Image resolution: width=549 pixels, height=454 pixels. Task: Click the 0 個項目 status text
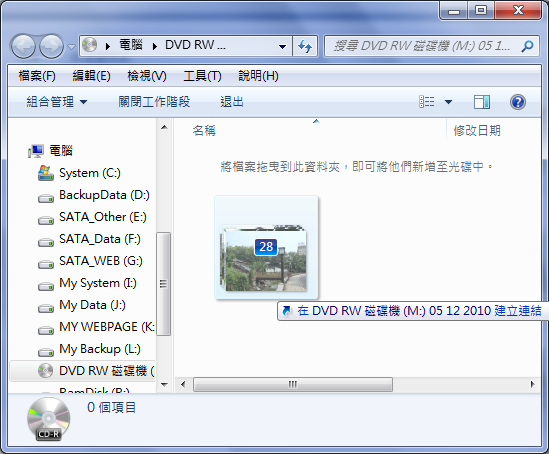[x=111, y=407]
